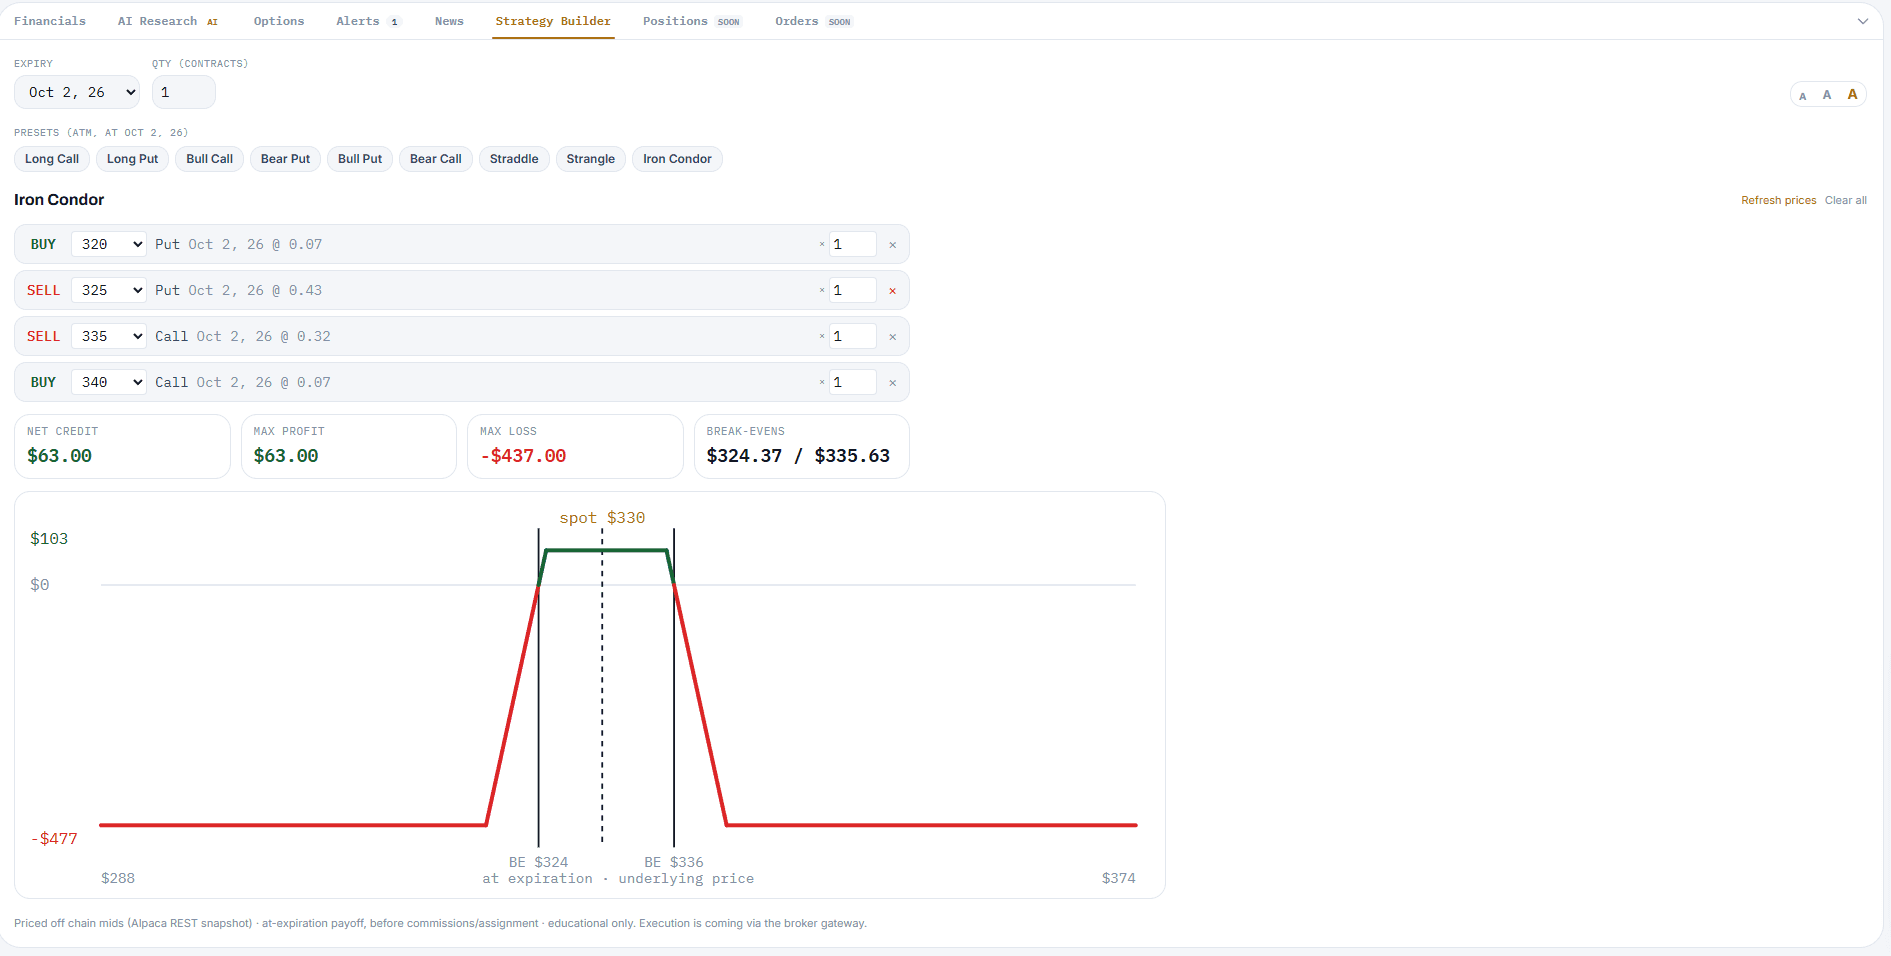Go to the Options tab

tap(279, 21)
